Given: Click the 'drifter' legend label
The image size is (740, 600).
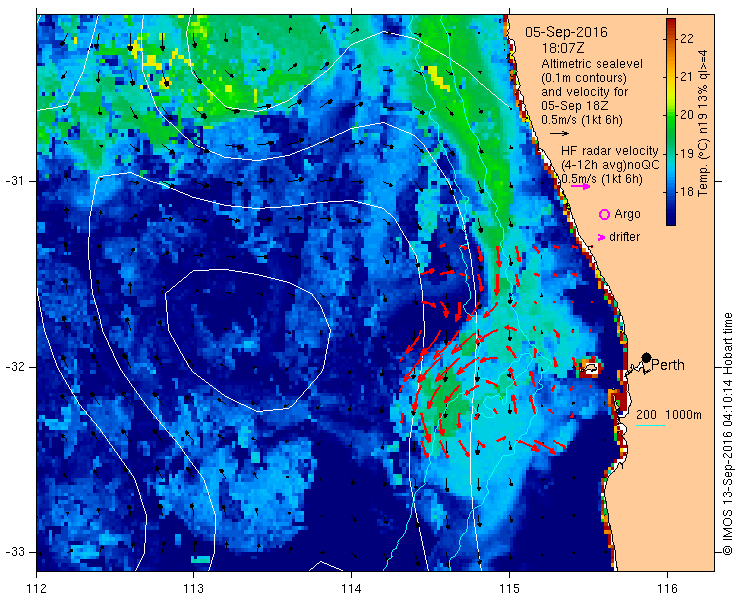Looking at the screenshot, I should coord(624,237).
